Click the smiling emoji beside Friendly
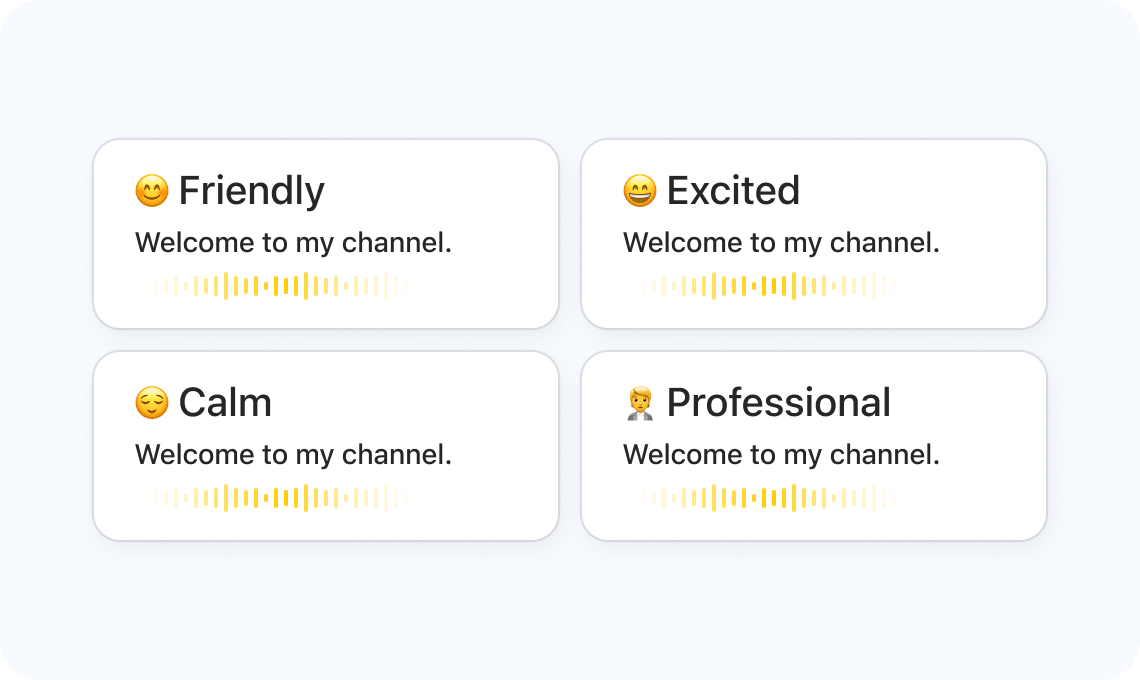This screenshot has width=1140, height=680. point(152,191)
